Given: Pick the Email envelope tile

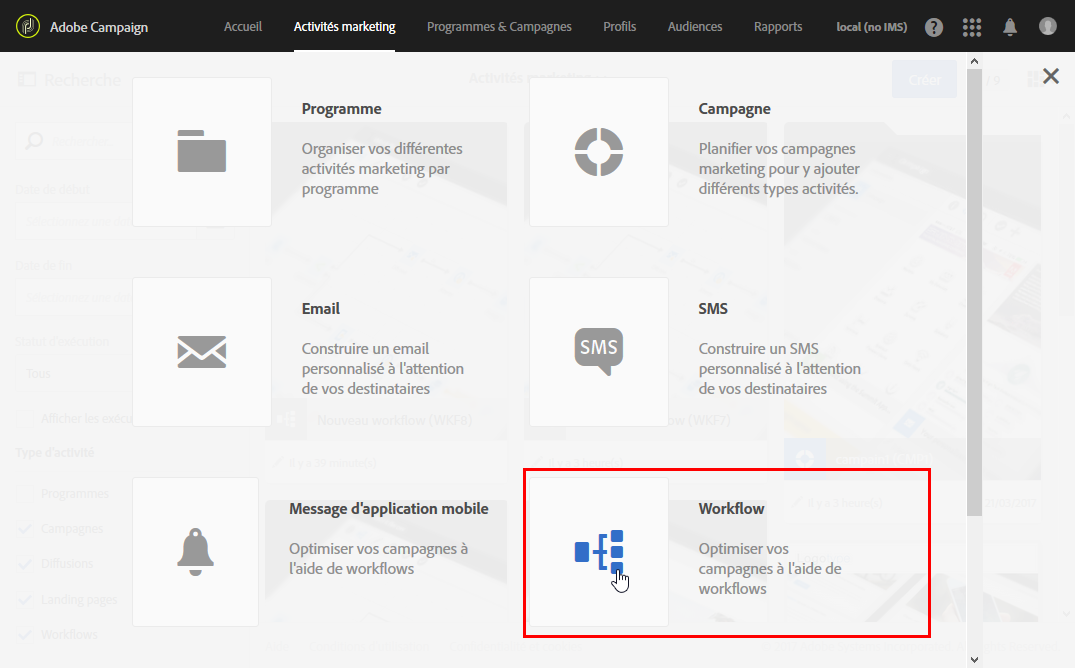Looking at the screenshot, I should pos(201,352).
